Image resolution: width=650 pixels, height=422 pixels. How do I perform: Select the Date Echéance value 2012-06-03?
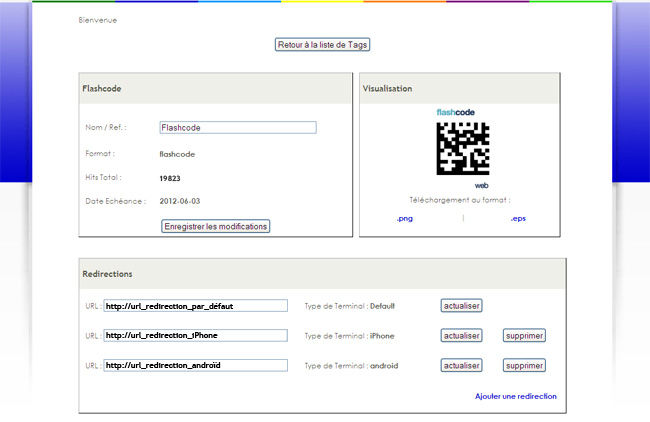180,201
